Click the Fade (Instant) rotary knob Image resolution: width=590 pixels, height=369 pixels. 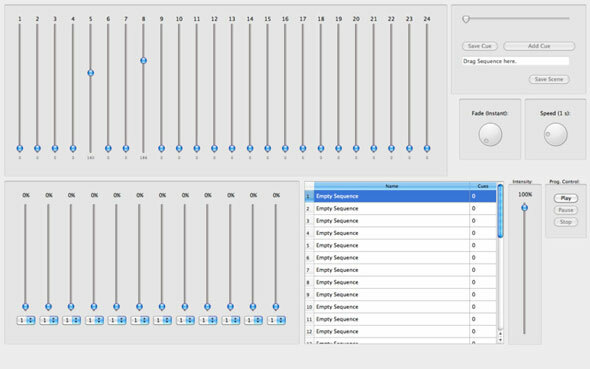490,135
